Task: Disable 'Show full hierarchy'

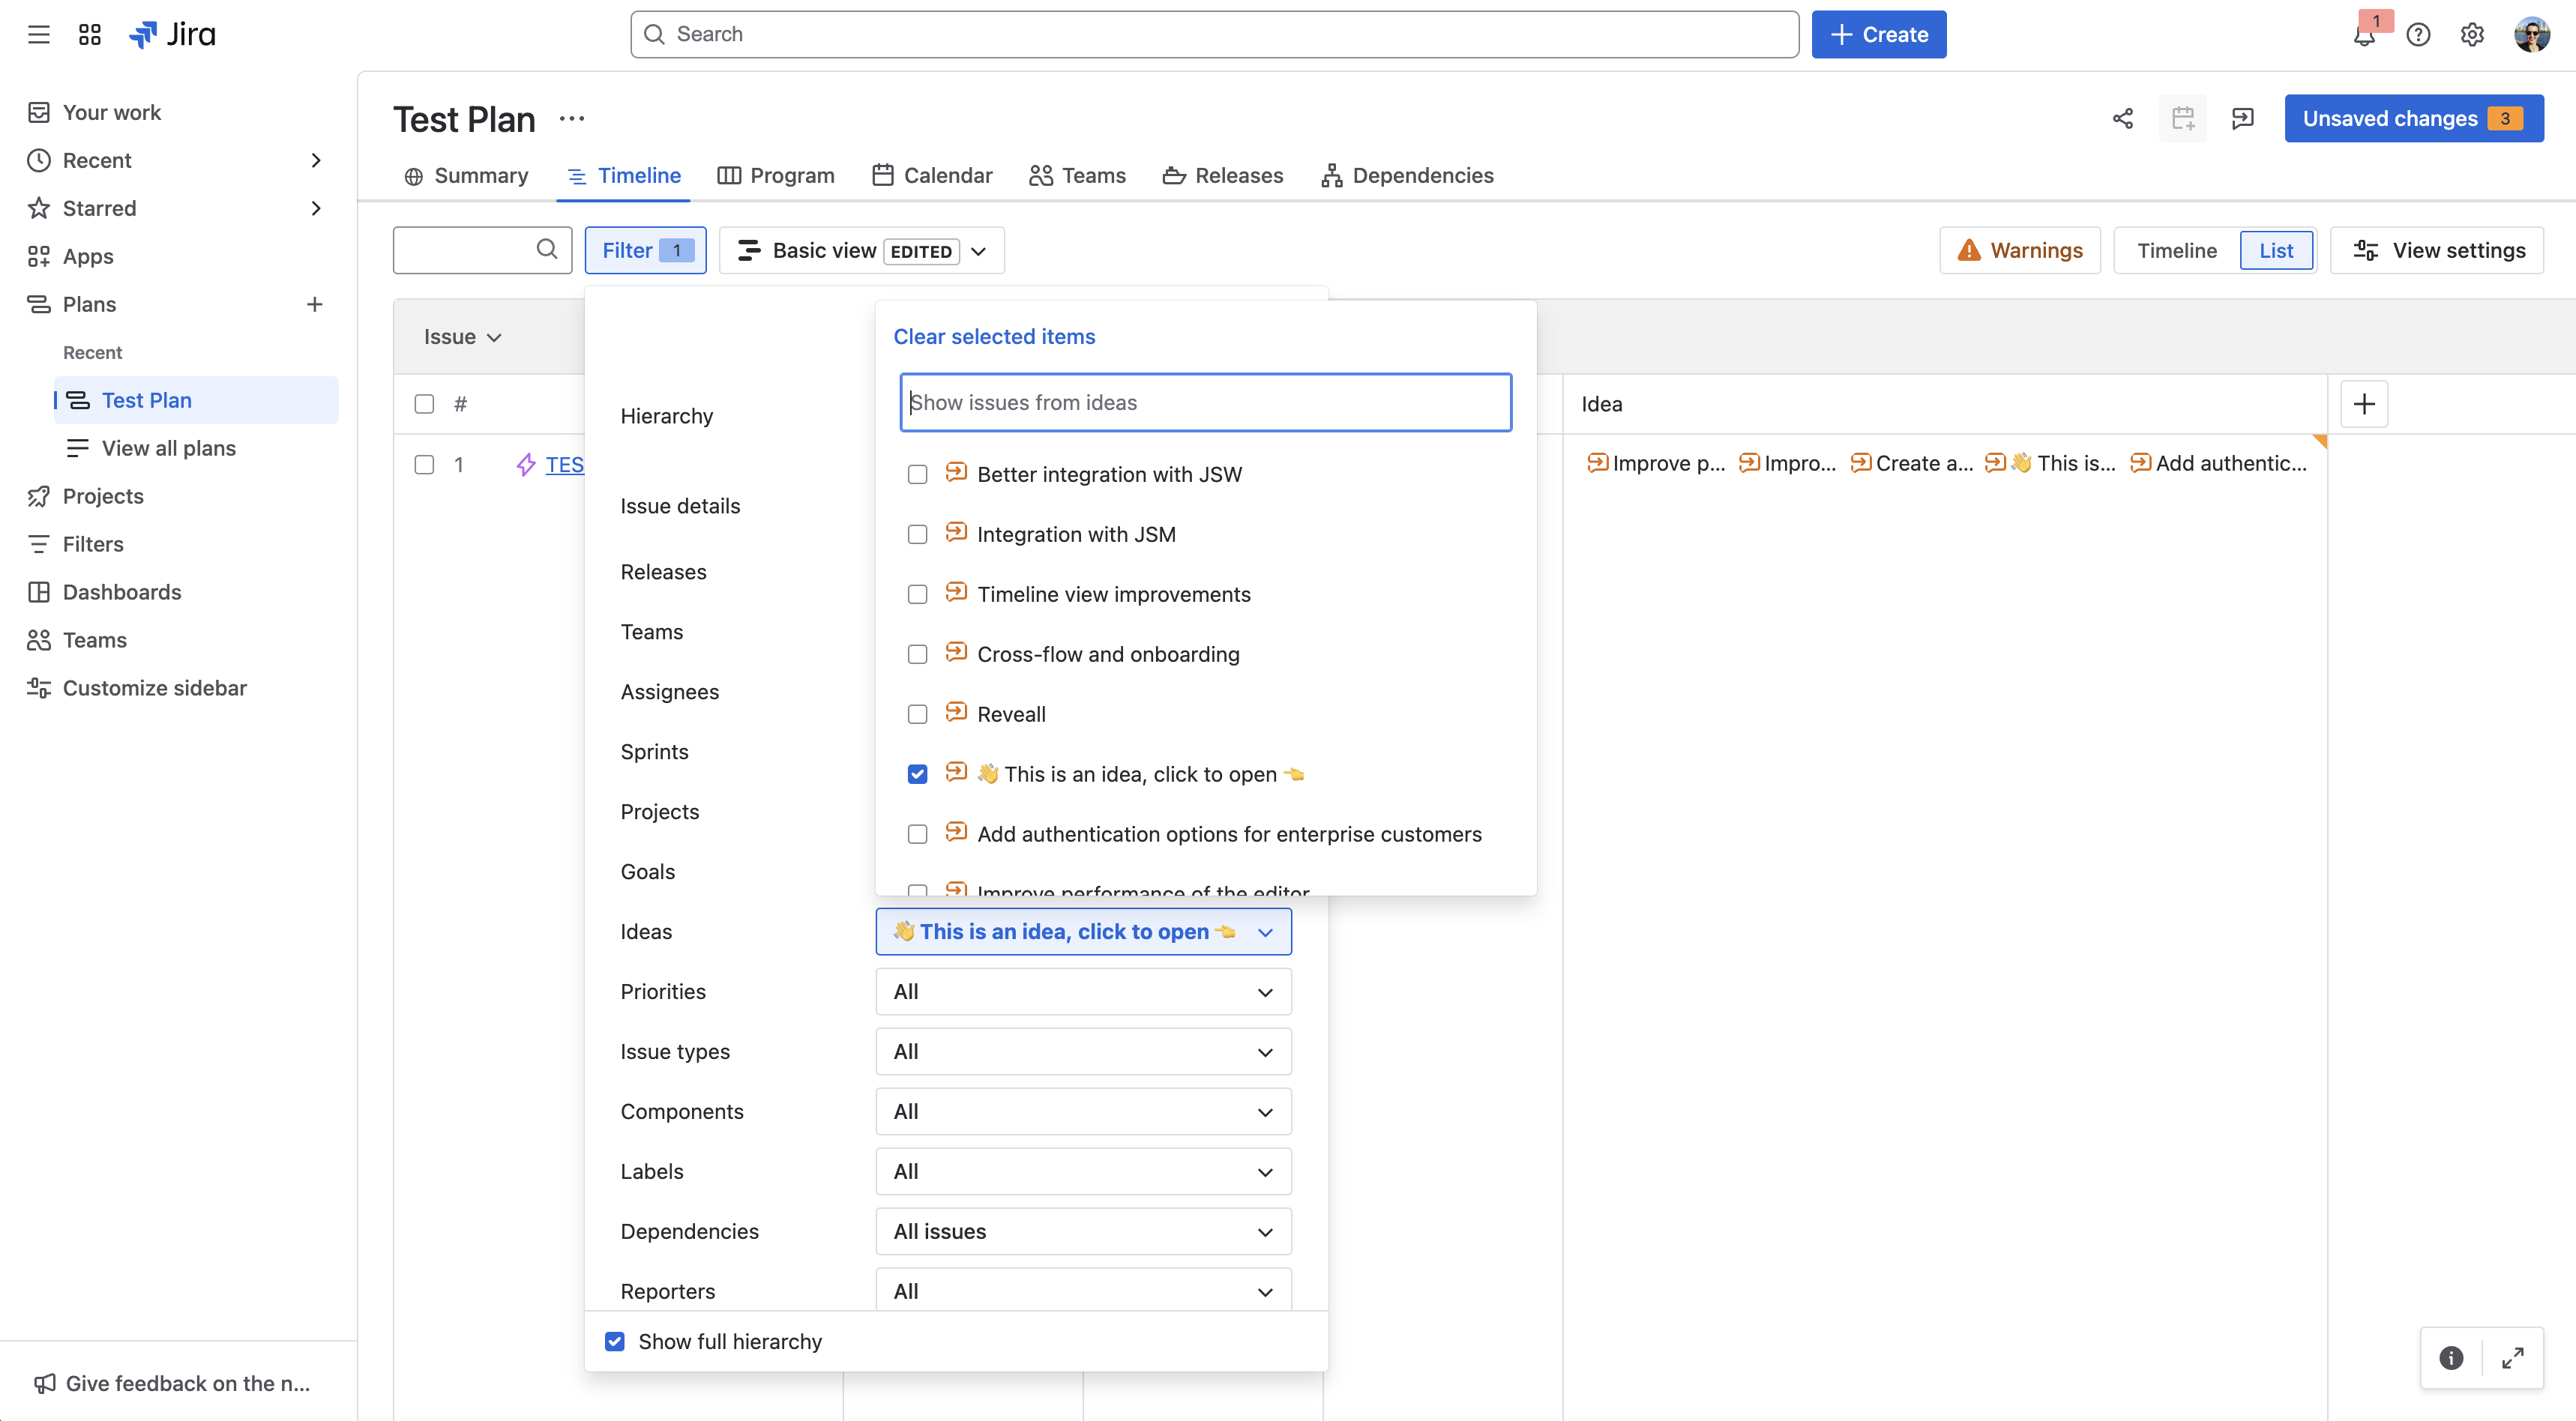Action: click(x=614, y=1341)
